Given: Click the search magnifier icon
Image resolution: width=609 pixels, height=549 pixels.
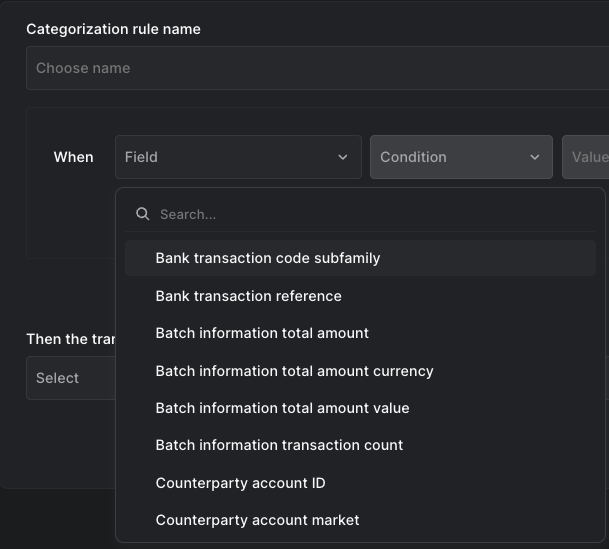Looking at the screenshot, I should click(143, 214).
